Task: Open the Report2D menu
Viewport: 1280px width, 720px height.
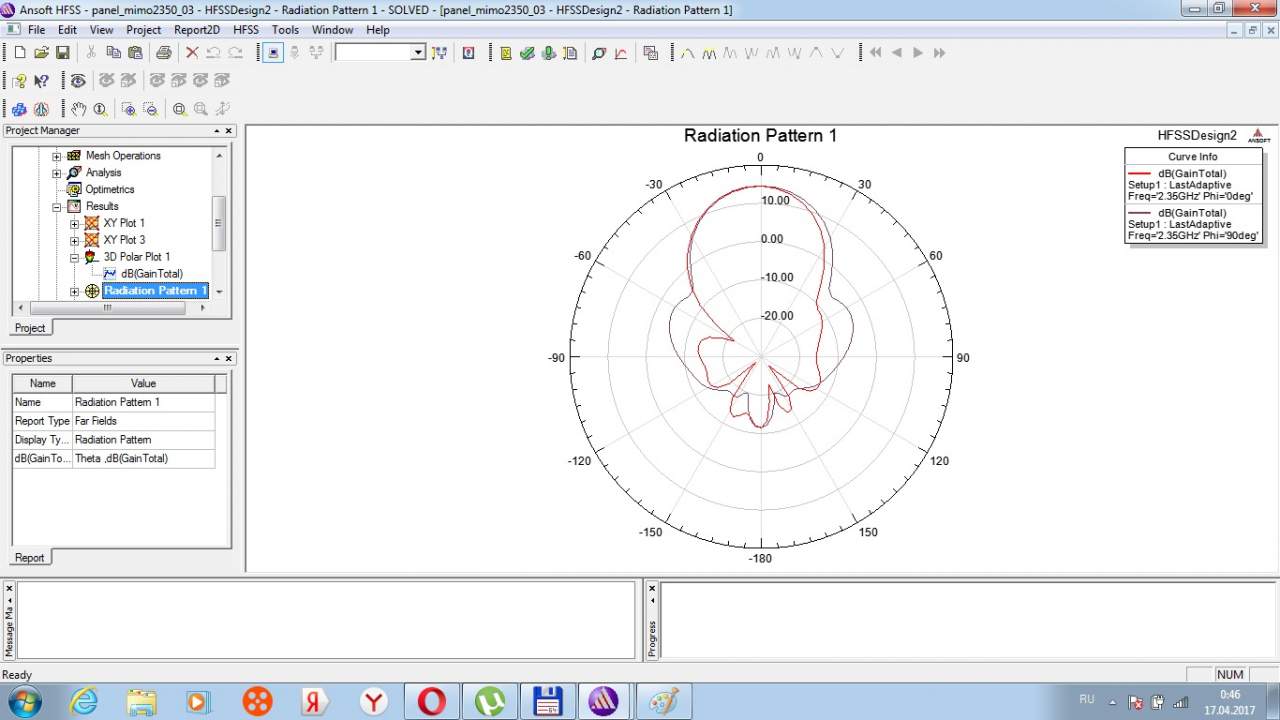Action: [196, 30]
